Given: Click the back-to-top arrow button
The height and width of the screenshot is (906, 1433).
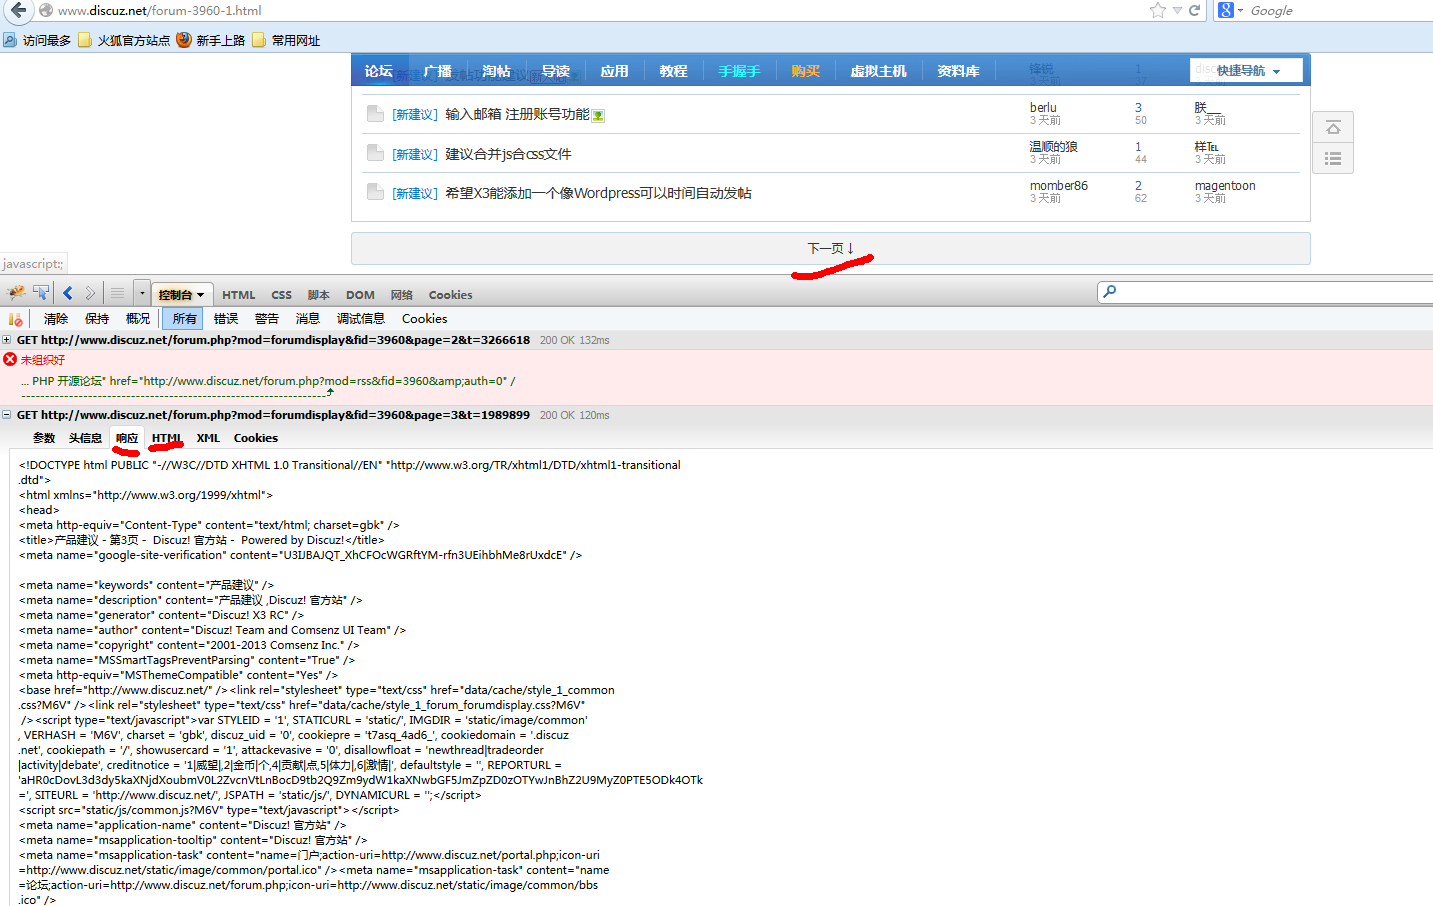Looking at the screenshot, I should (x=1333, y=127).
